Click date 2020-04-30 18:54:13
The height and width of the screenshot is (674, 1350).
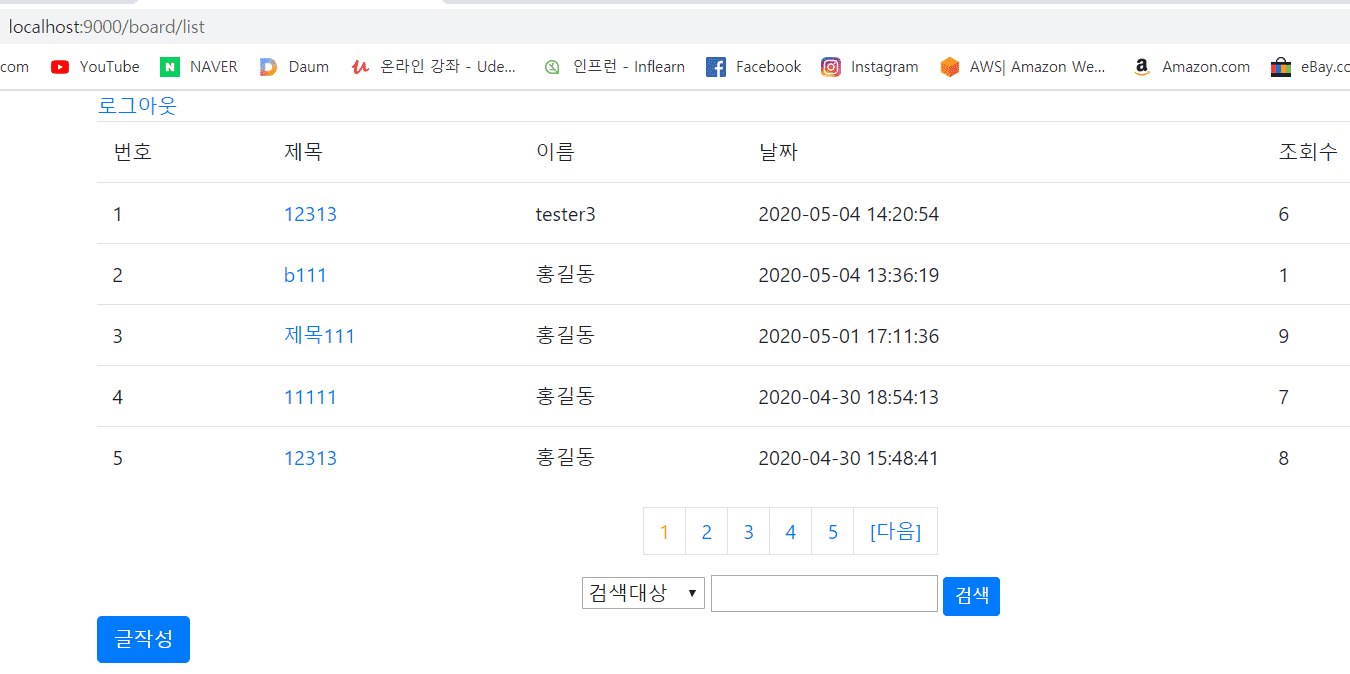pyautogui.click(x=849, y=397)
